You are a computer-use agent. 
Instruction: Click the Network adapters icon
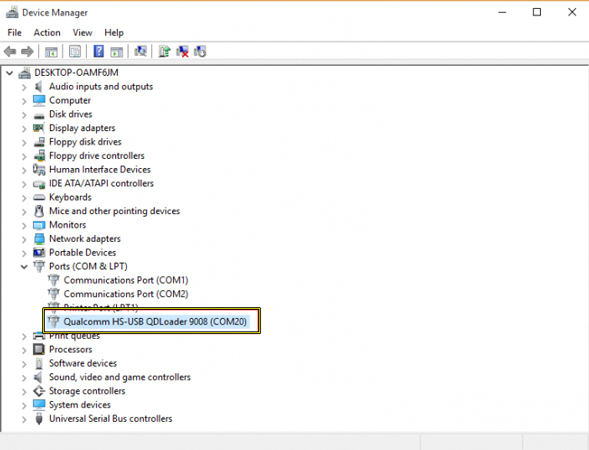(x=39, y=239)
